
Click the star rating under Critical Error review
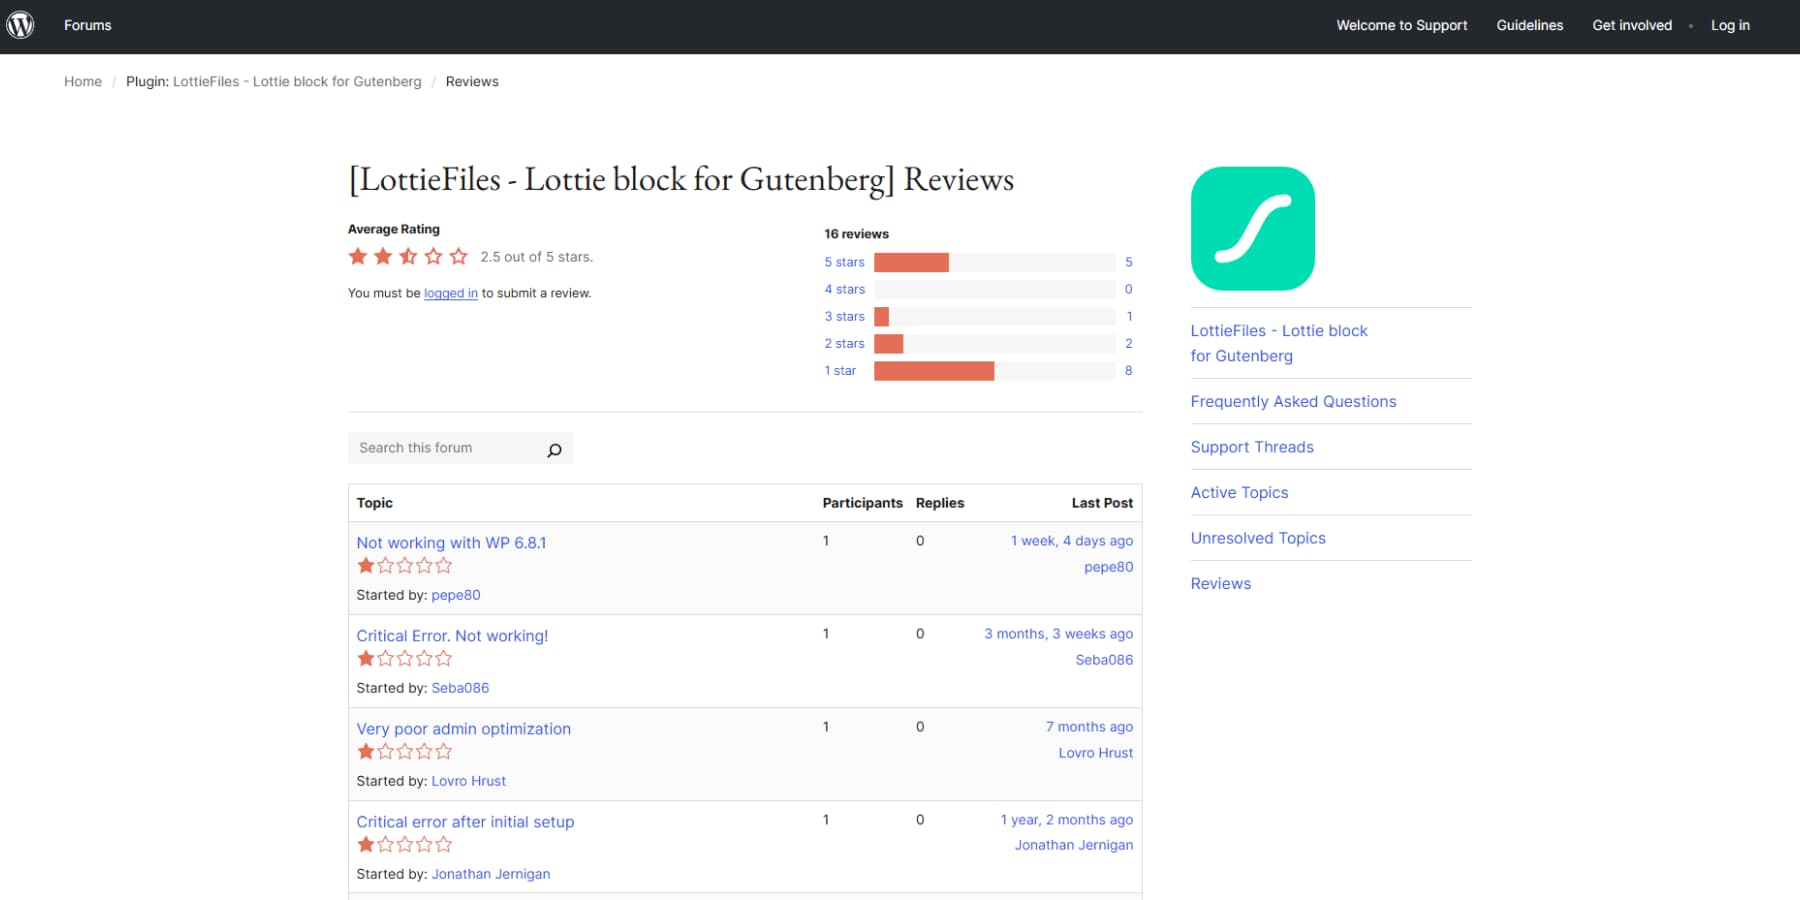point(404,658)
